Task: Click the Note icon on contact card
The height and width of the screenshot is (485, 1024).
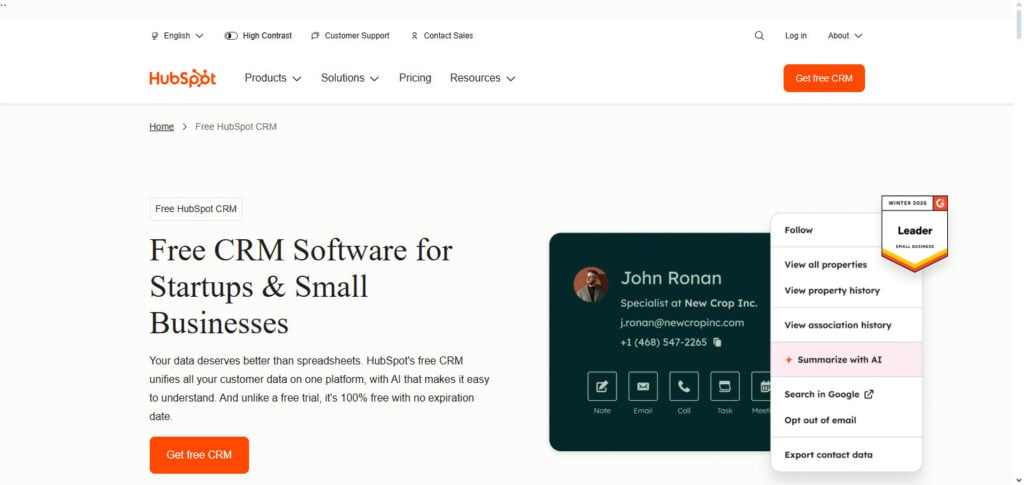Action: 601,386
